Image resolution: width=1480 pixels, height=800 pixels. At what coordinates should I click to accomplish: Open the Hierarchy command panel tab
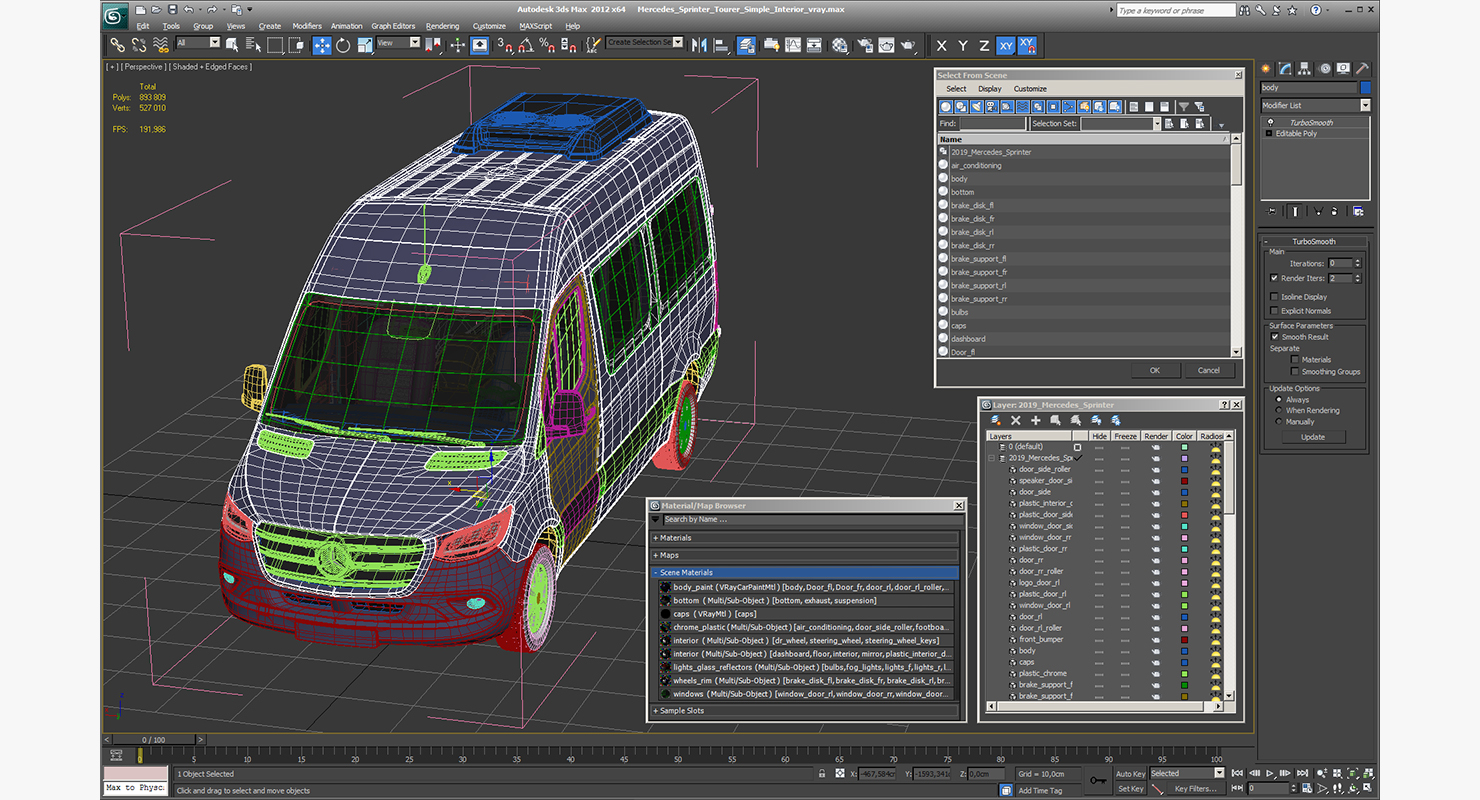click(x=1306, y=69)
